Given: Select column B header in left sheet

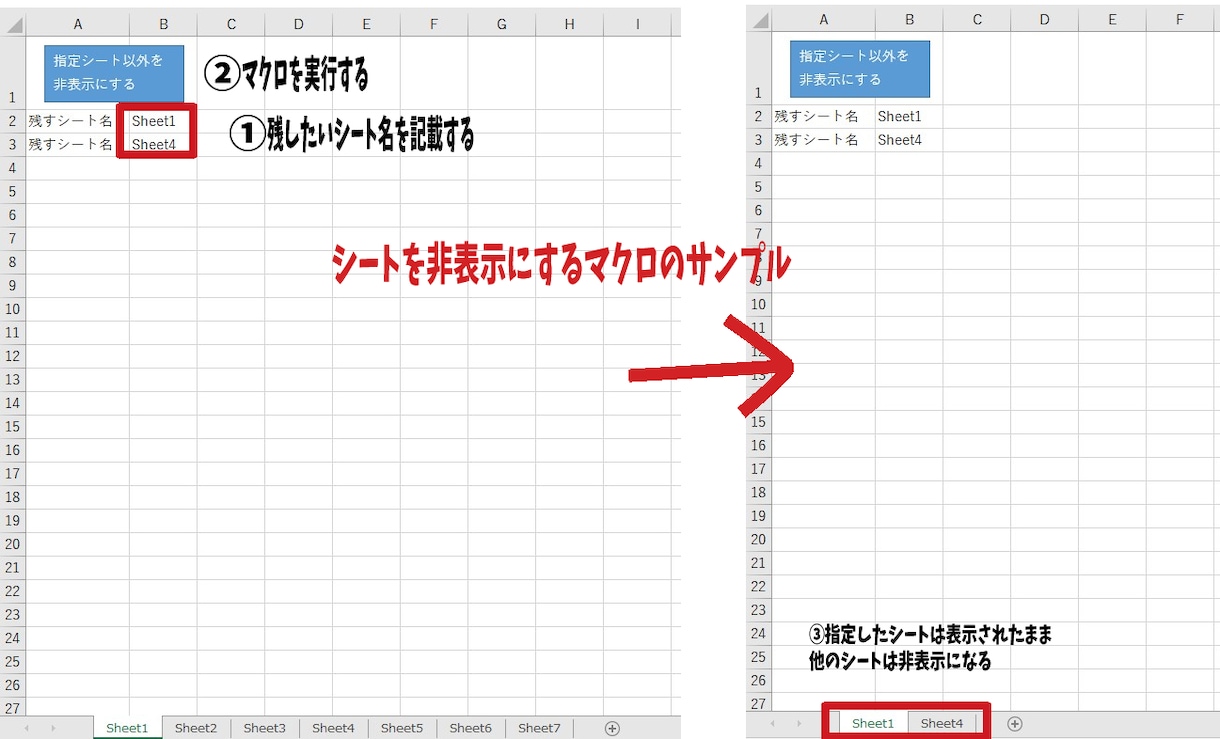Looking at the screenshot, I should pyautogui.click(x=163, y=23).
